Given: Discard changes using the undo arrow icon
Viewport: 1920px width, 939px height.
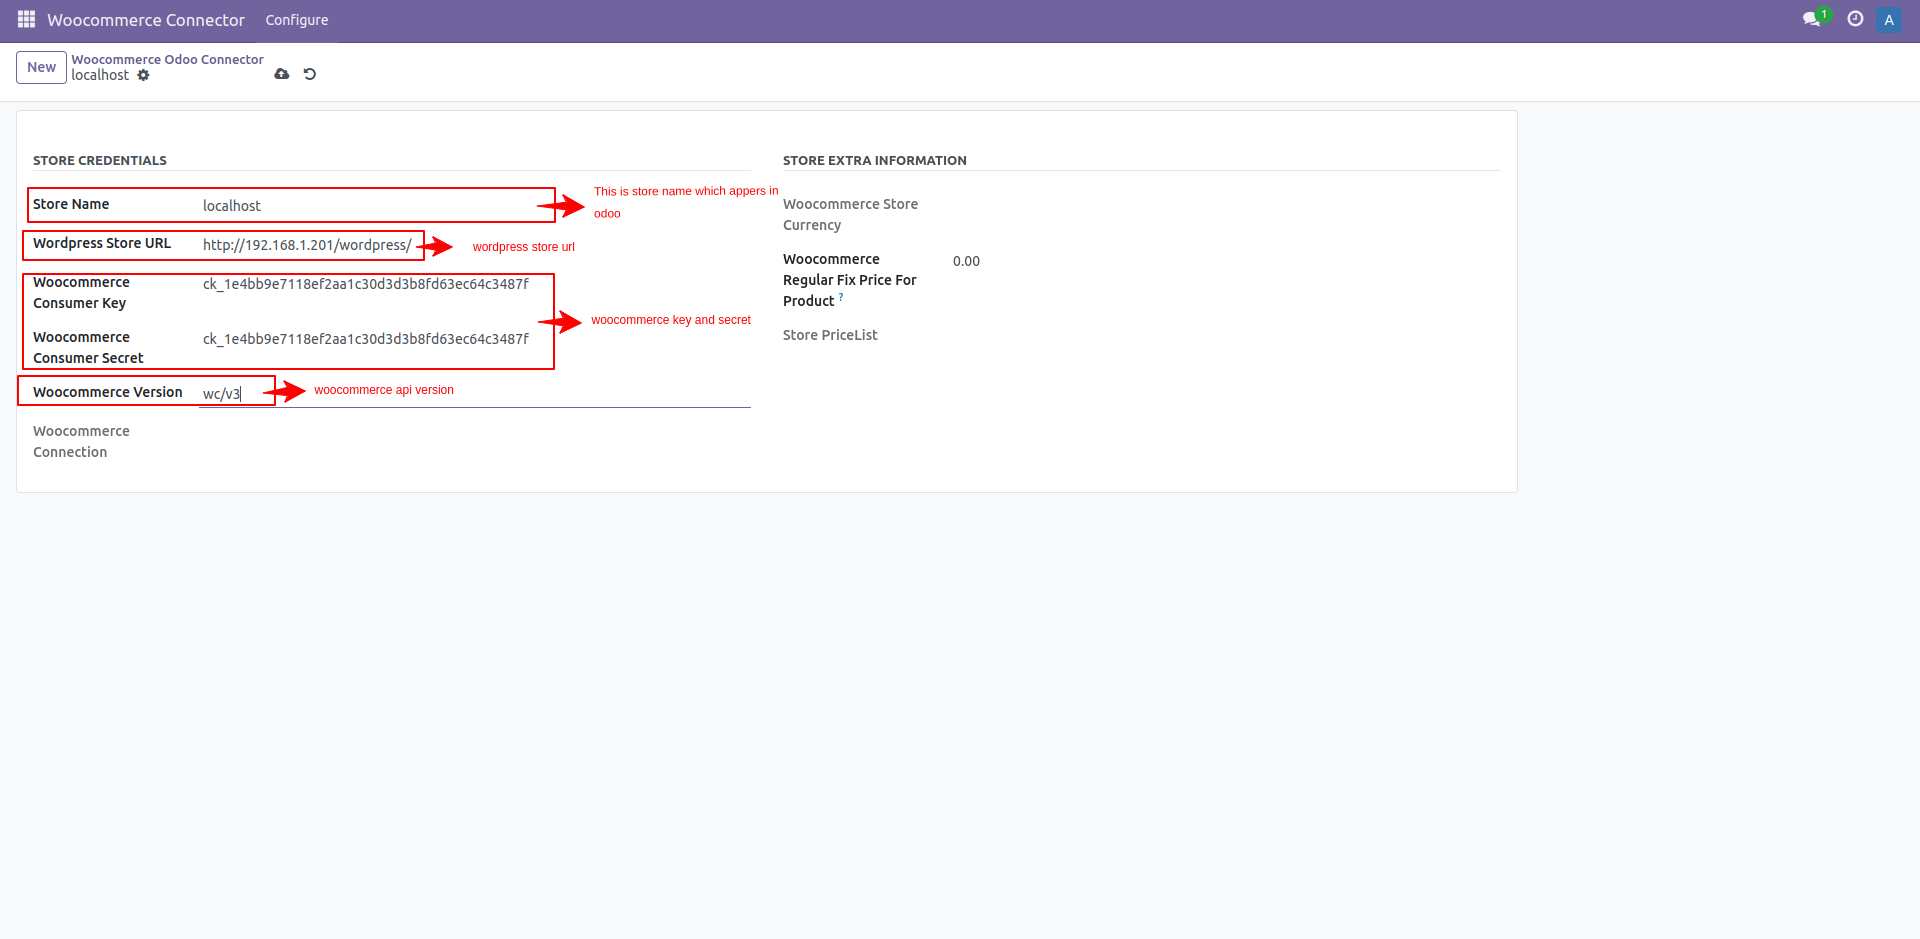Looking at the screenshot, I should (x=309, y=73).
